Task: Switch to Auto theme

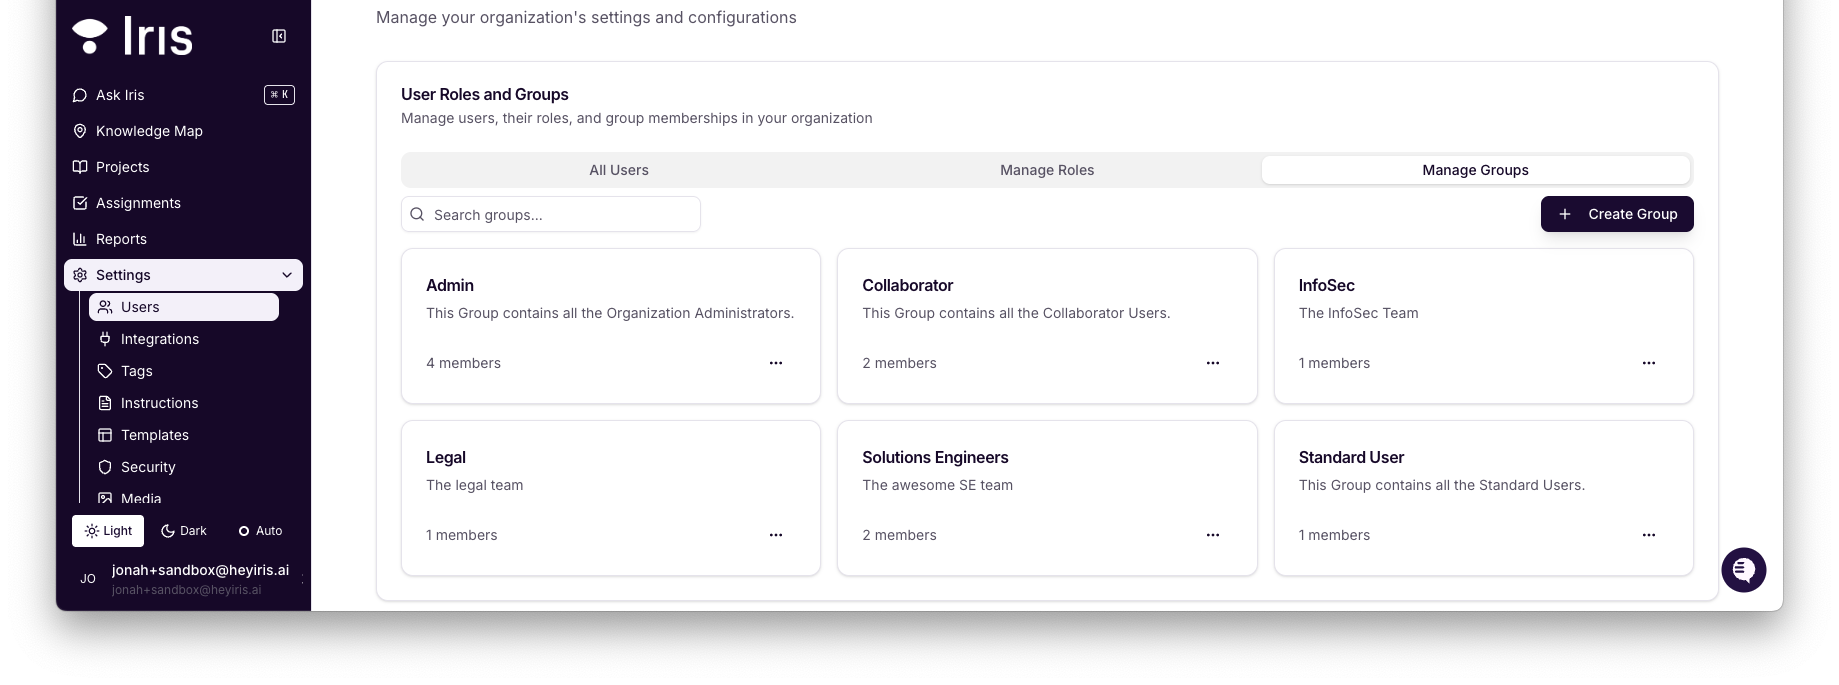Action: click(x=260, y=531)
